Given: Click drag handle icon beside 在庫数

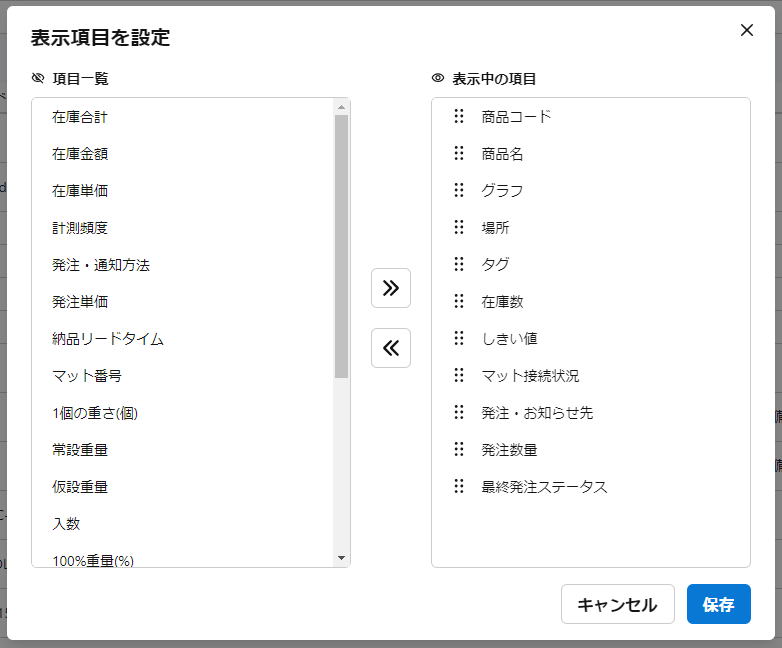Looking at the screenshot, I should click(x=459, y=301).
